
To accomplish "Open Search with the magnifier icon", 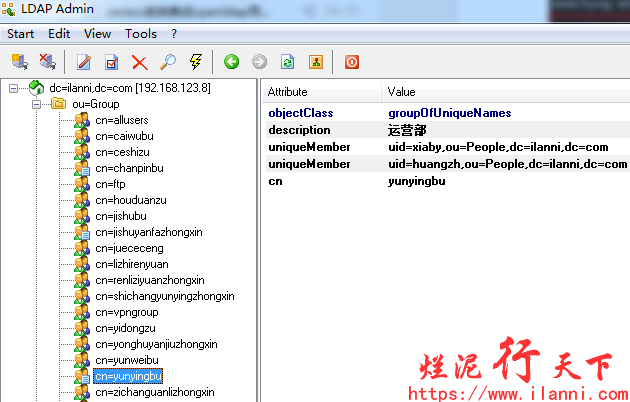I will [167, 62].
